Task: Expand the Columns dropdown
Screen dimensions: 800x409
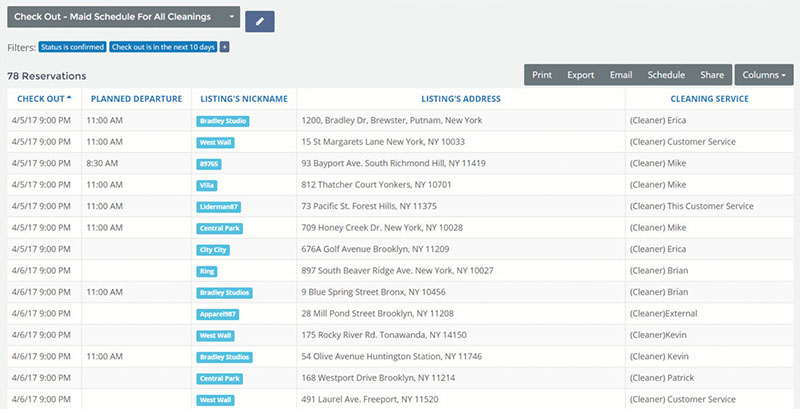Action: pos(763,75)
